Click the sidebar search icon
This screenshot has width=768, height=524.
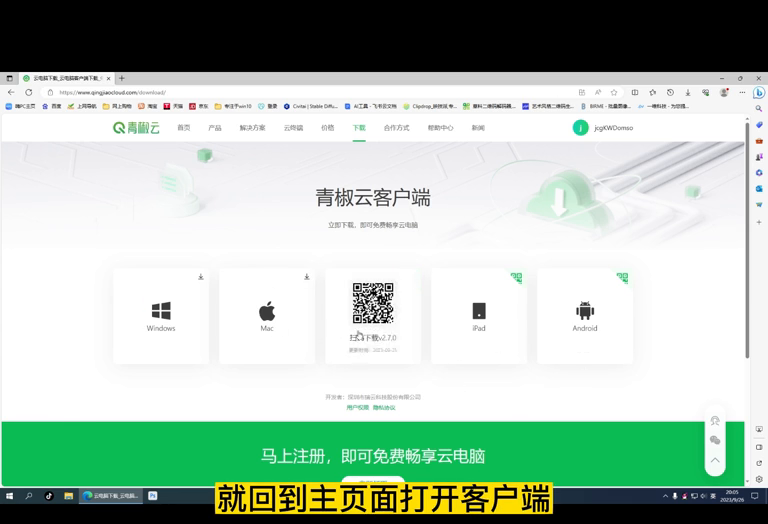coord(759,109)
